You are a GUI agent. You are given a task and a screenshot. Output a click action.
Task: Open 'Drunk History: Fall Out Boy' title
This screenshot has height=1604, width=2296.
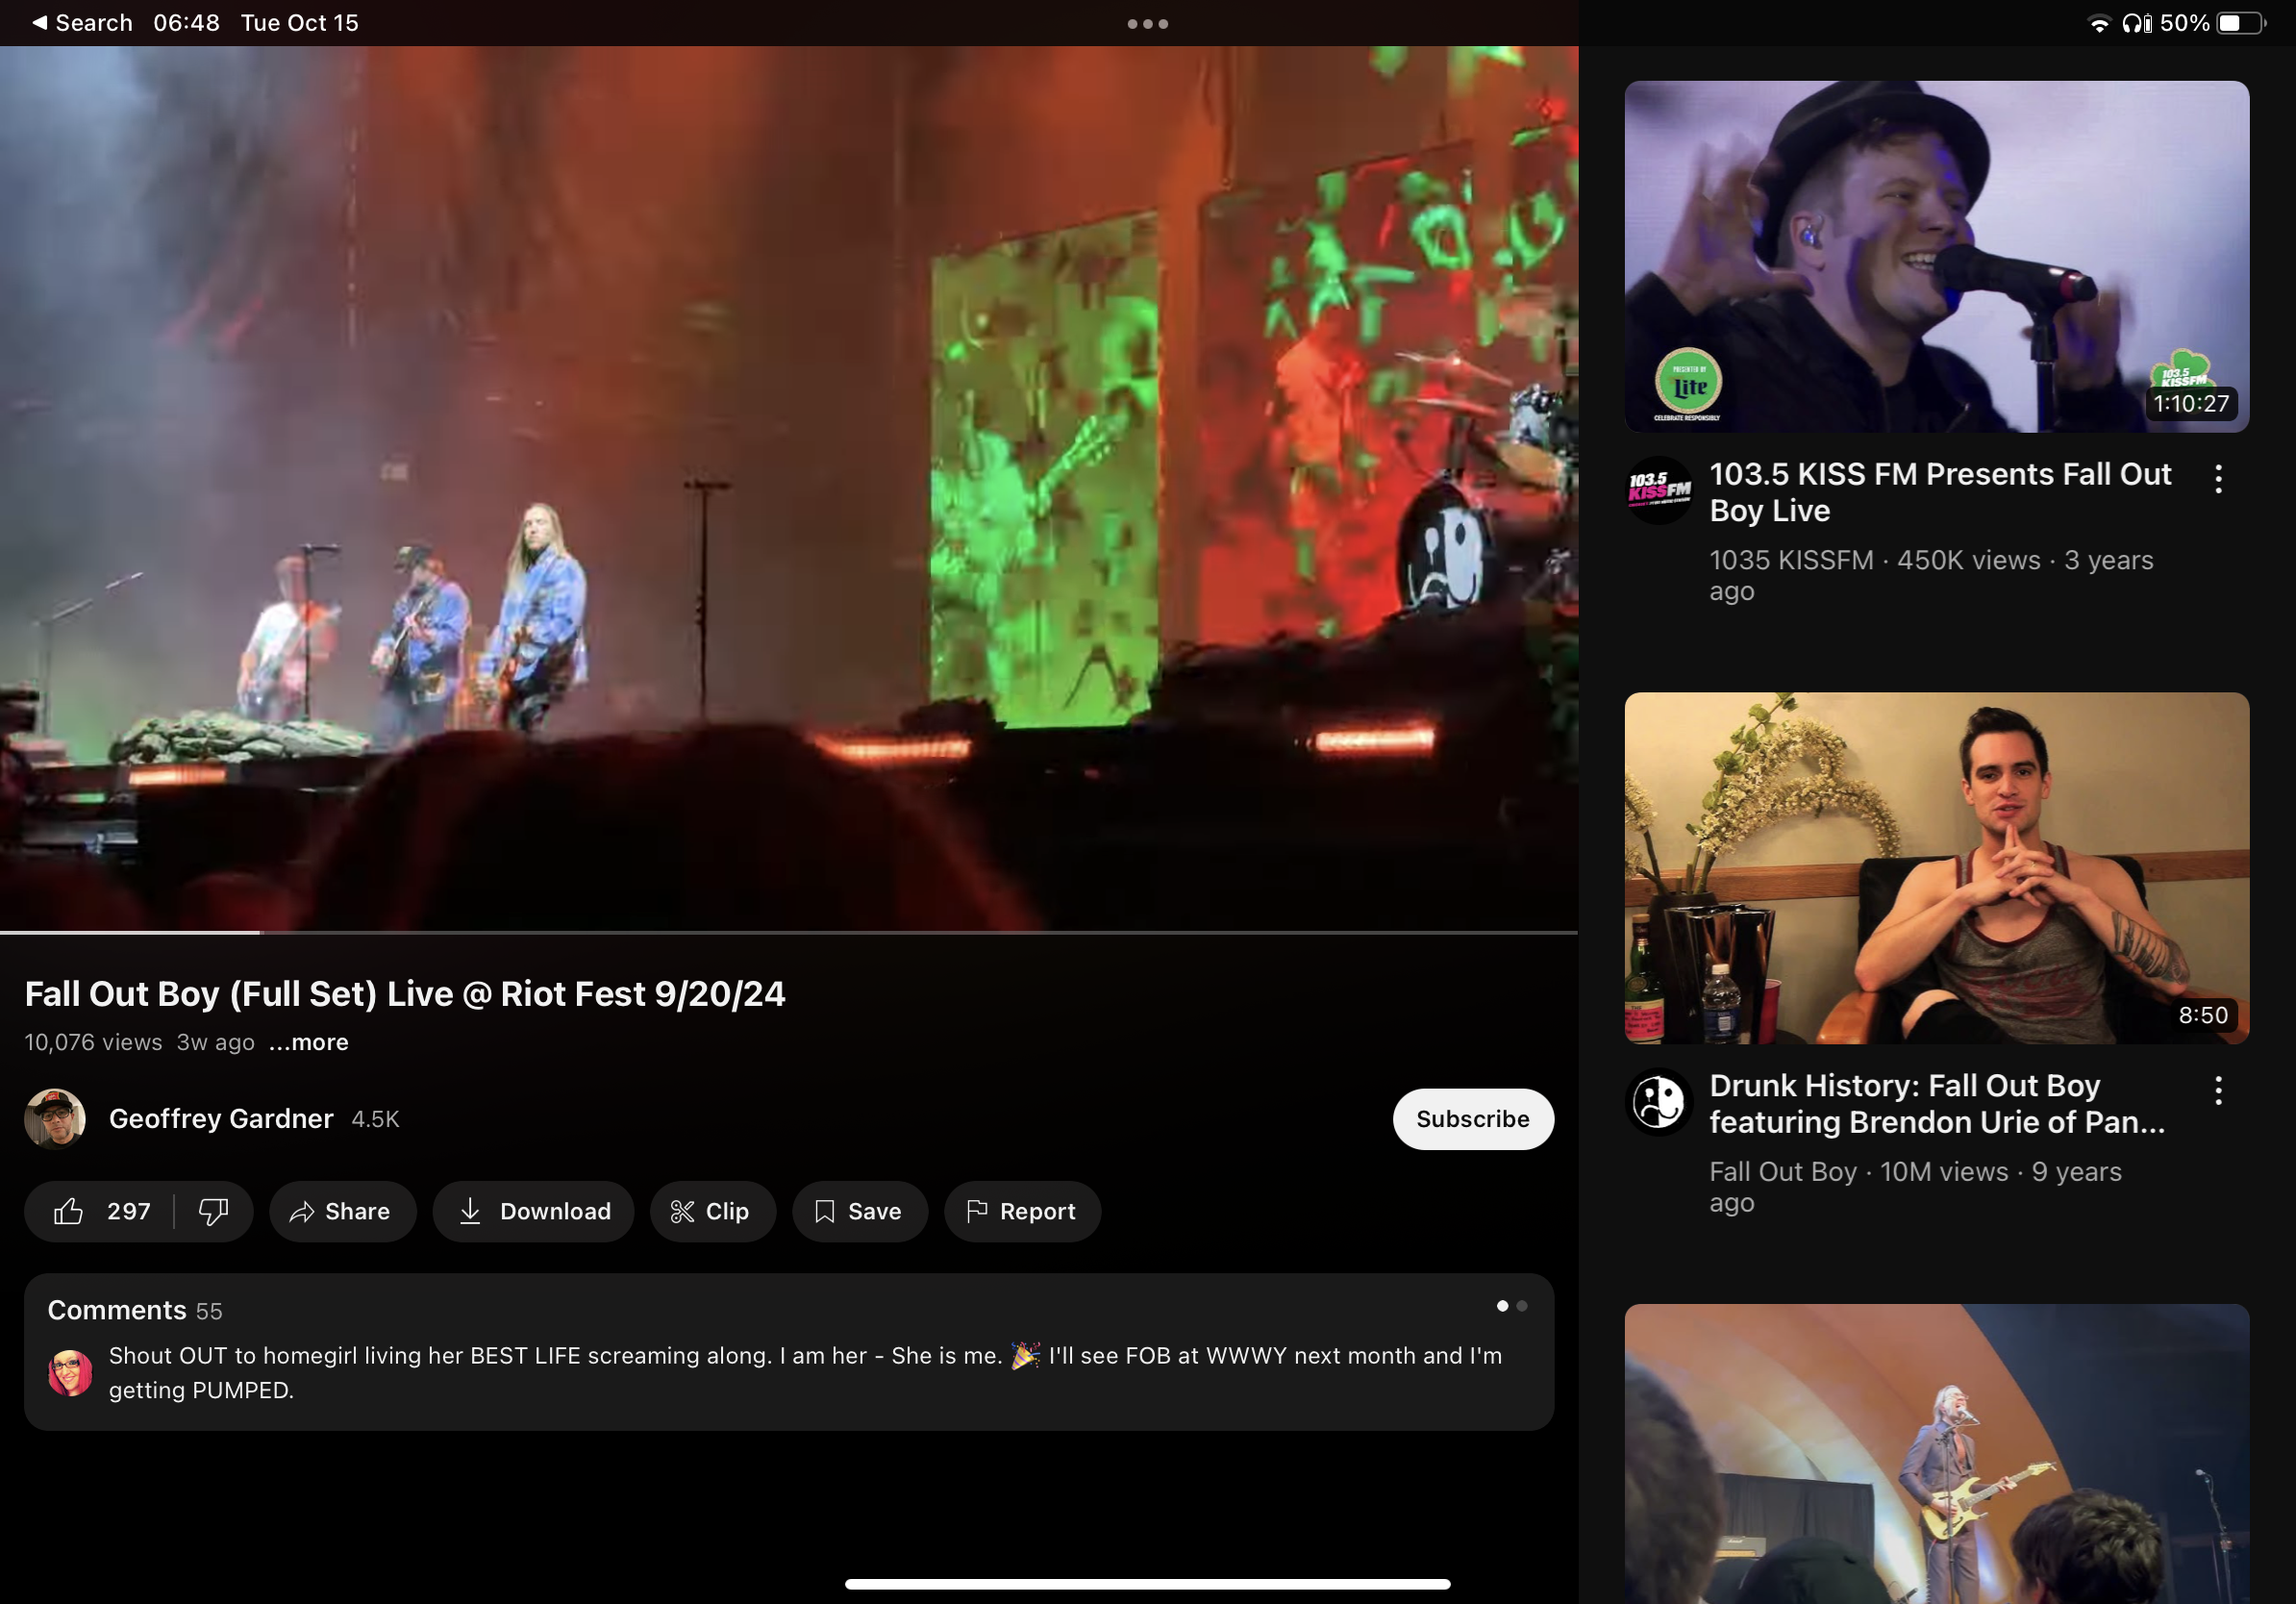point(1937,1103)
